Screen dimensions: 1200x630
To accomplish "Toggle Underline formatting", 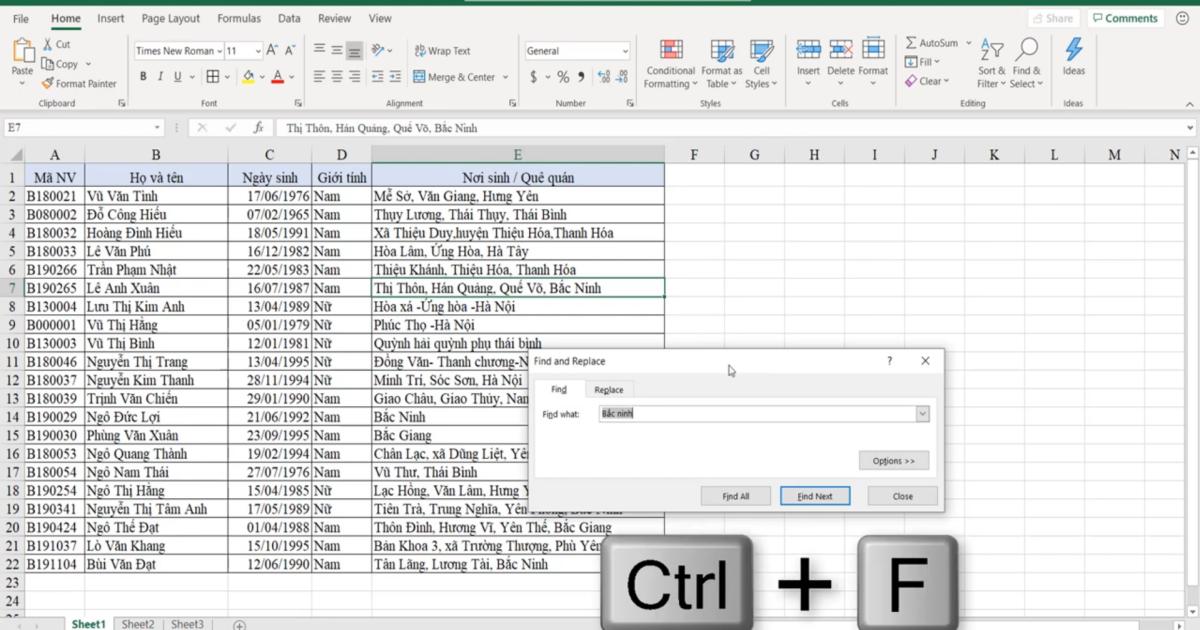I will point(177,77).
